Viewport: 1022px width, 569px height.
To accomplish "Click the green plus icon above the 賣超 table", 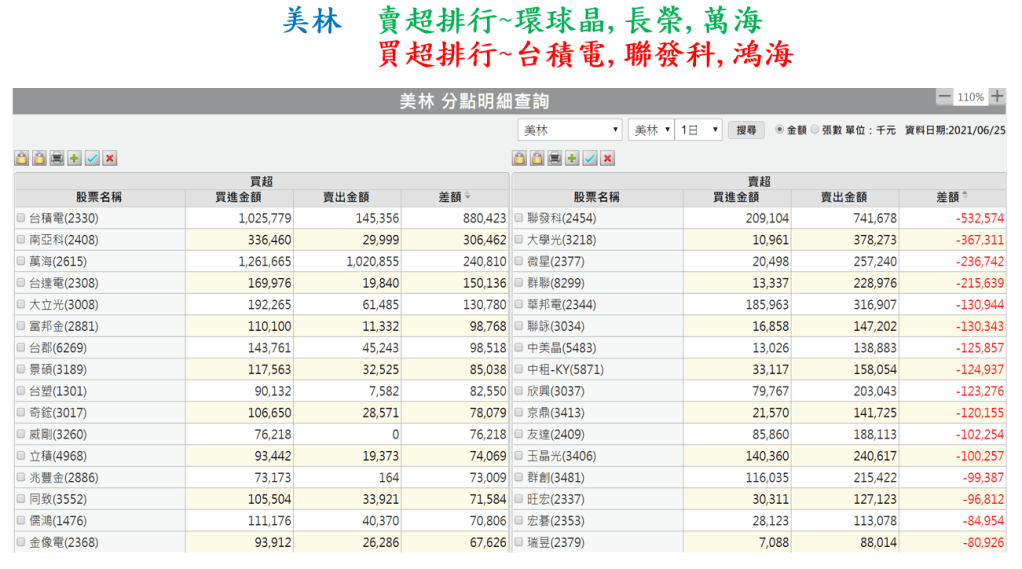I will coord(572,158).
